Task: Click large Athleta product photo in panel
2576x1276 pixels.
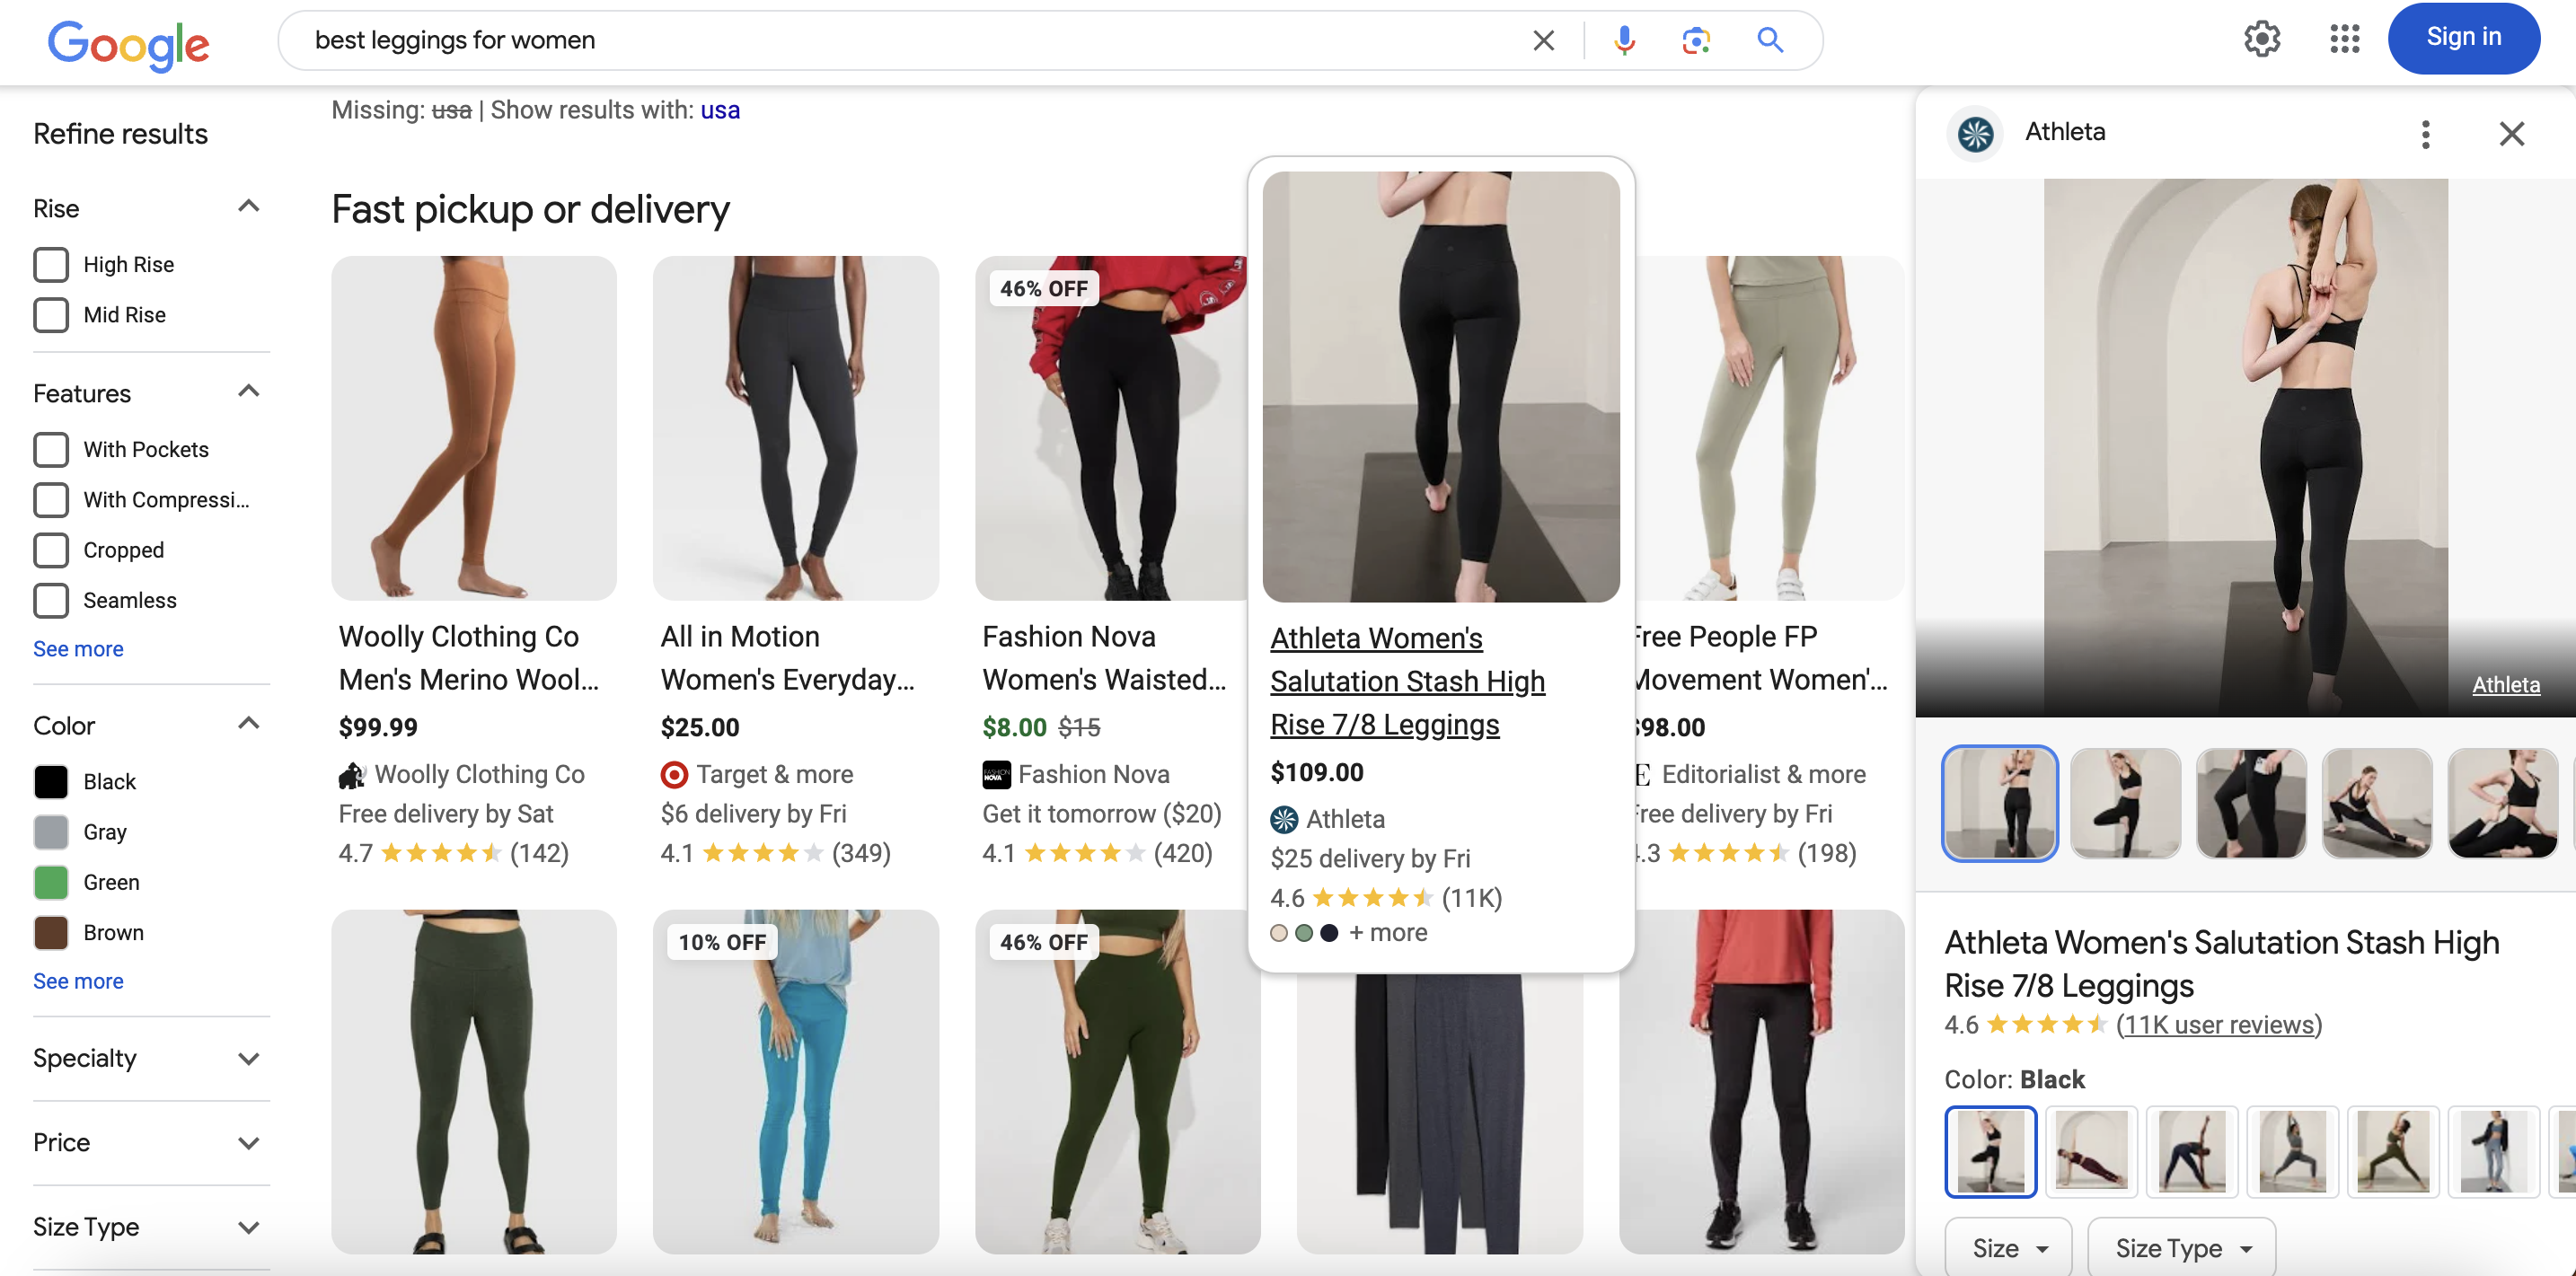Action: pos(2245,448)
